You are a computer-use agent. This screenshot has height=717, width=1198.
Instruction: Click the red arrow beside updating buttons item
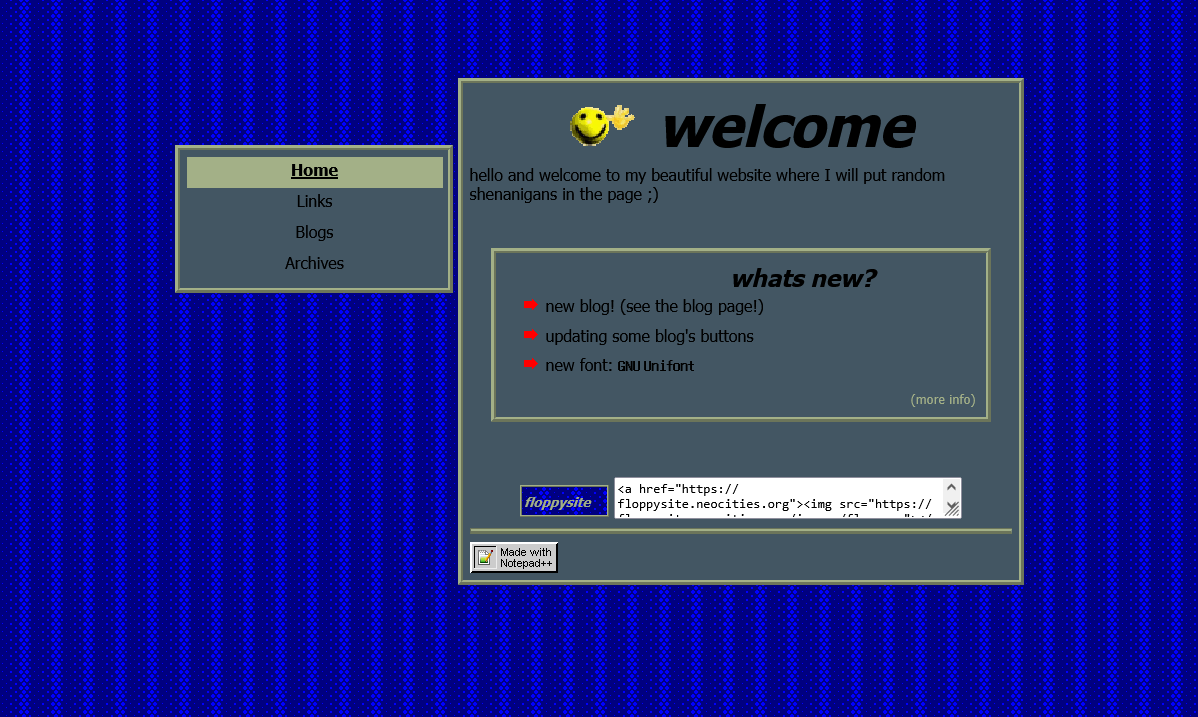tap(530, 335)
